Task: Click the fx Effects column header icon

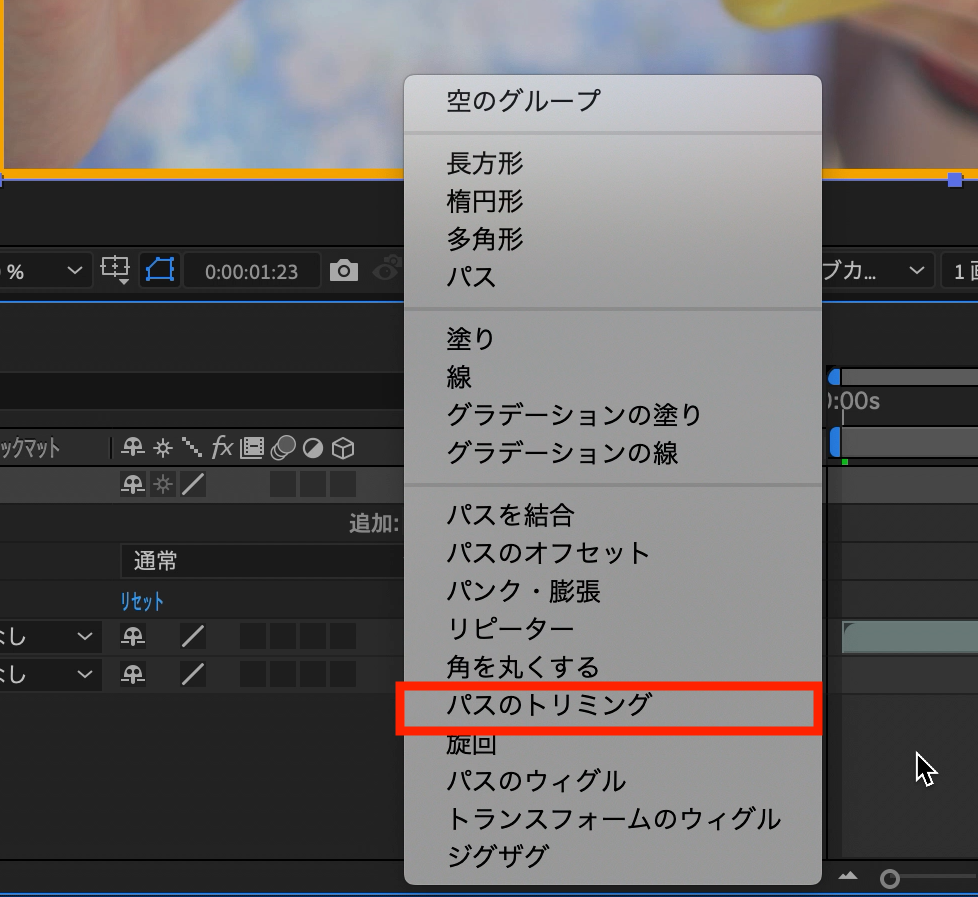Action: pos(222,447)
